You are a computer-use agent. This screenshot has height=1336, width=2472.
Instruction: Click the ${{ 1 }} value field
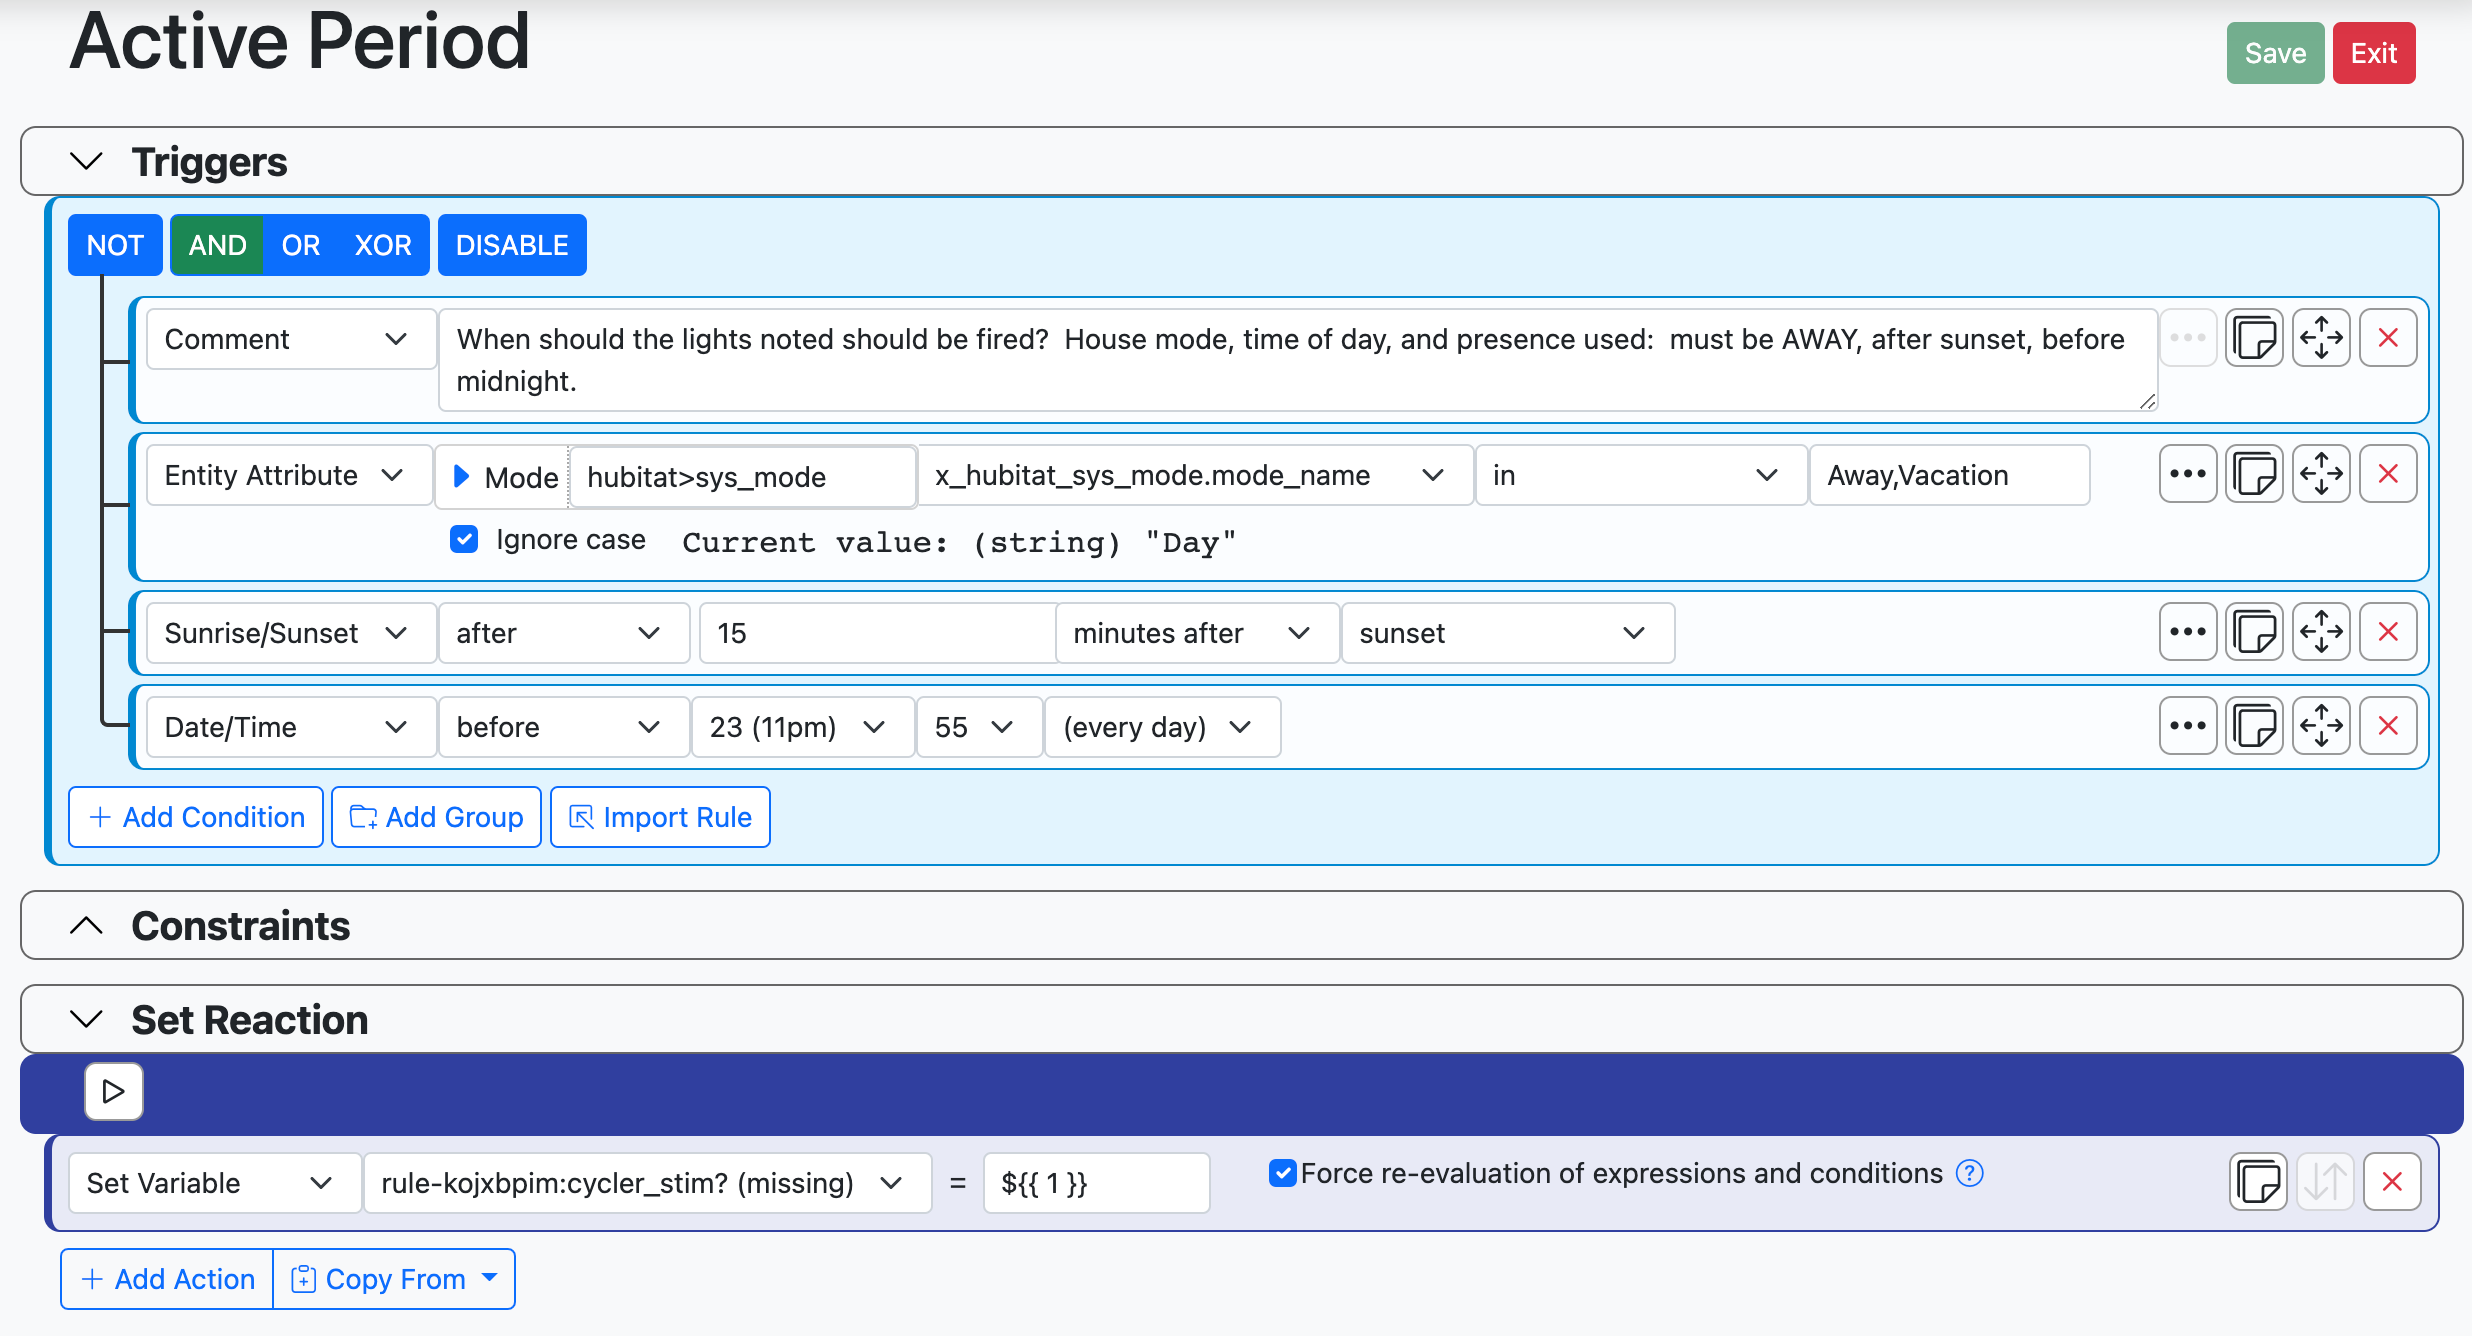click(1096, 1183)
